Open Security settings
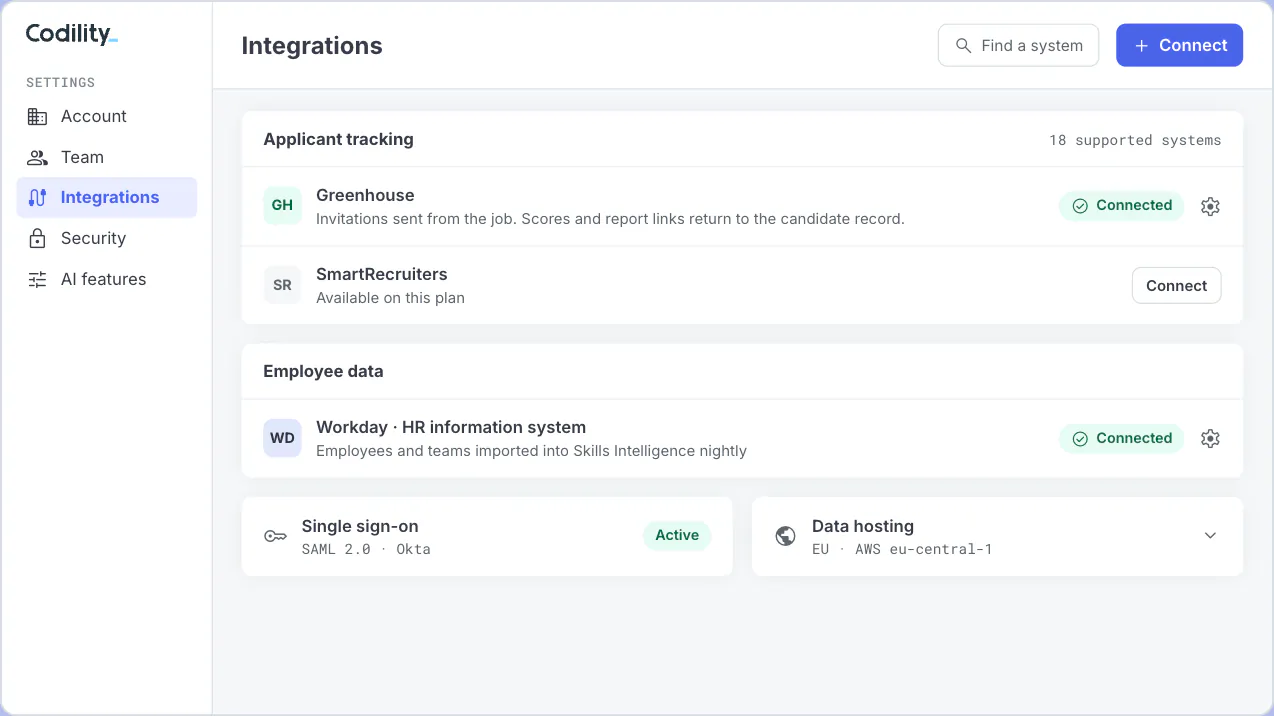Viewport: 1274px width, 716px height. 107,238
